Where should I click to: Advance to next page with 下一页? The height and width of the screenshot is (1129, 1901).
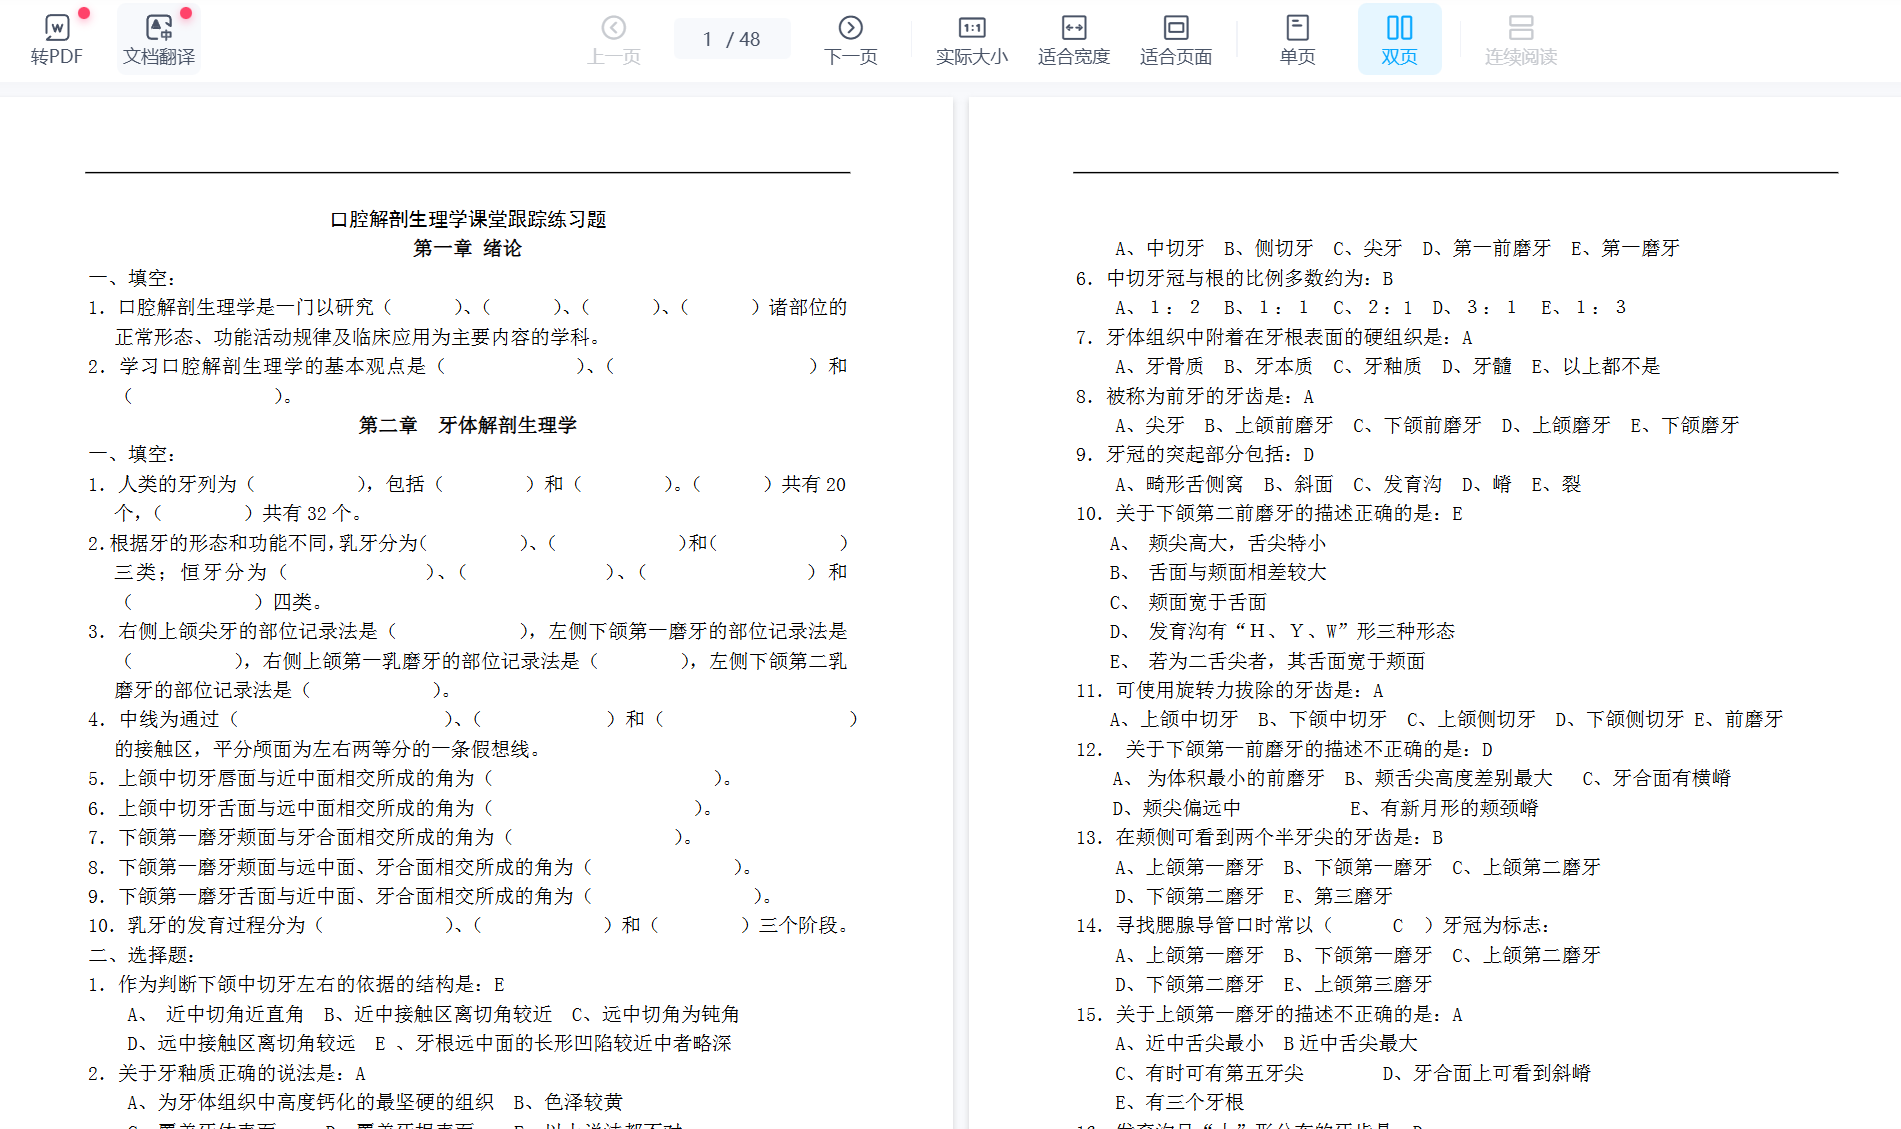point(850,39)
